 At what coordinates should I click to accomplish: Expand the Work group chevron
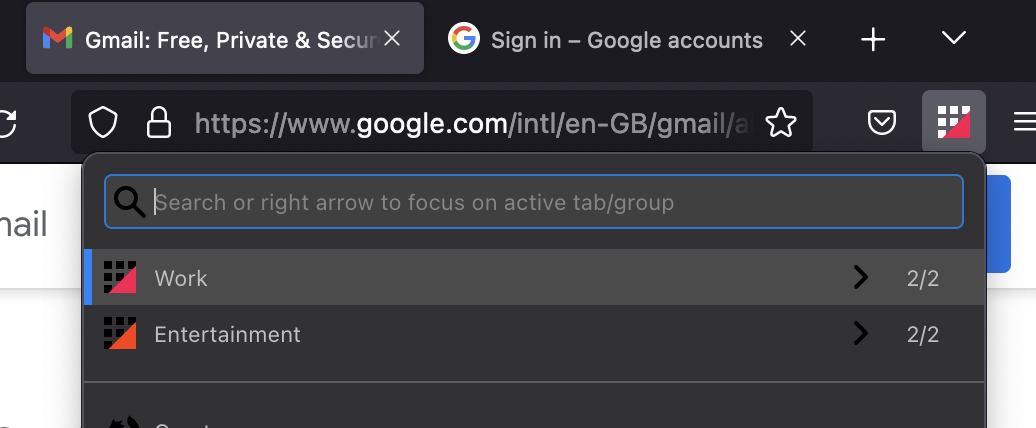click(x=860, y=278)
